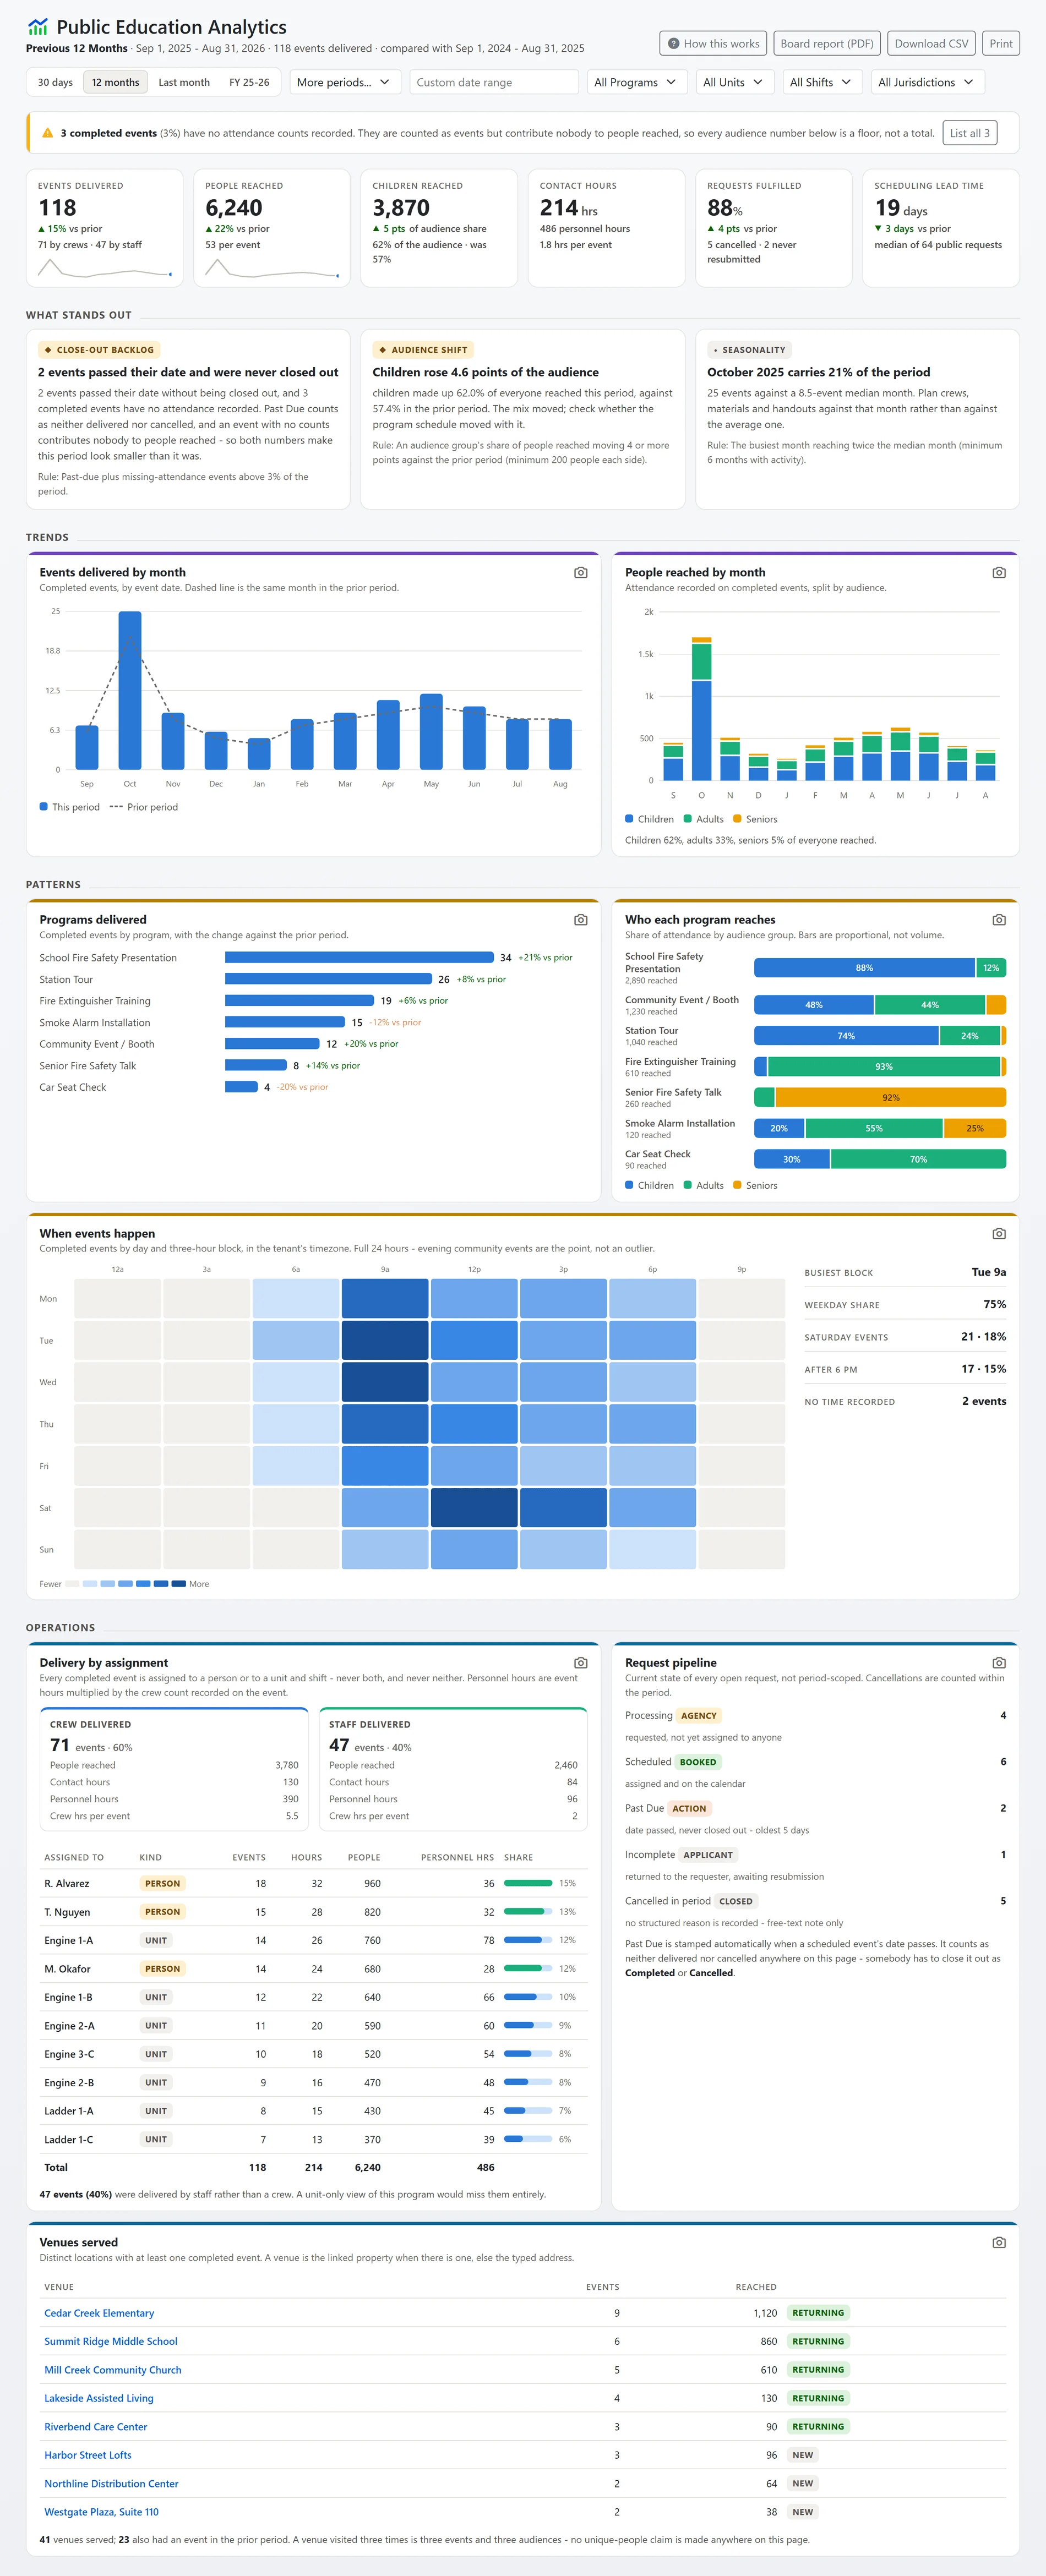Click the Public Education Analytics chart logo
1046x2576 pixels.
(38, 27)
